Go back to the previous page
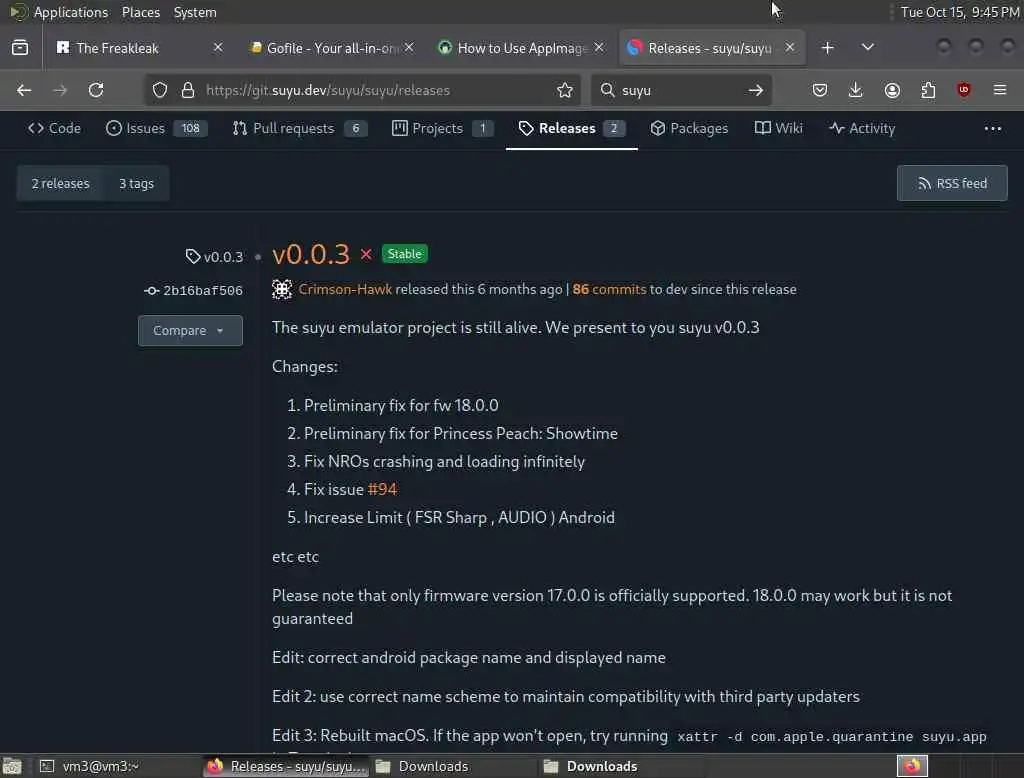Screen dimensions: 1024x778 [x=24, y=90]
